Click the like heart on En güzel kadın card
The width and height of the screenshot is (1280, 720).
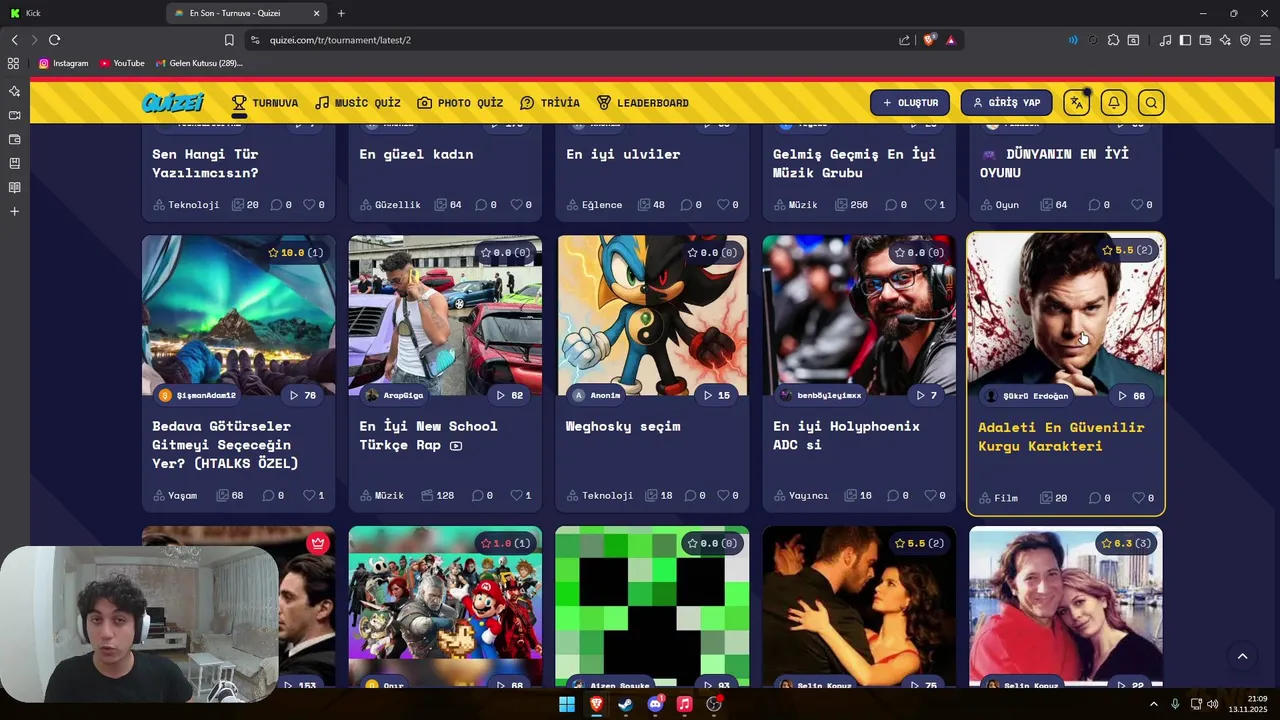coord(517,205)
